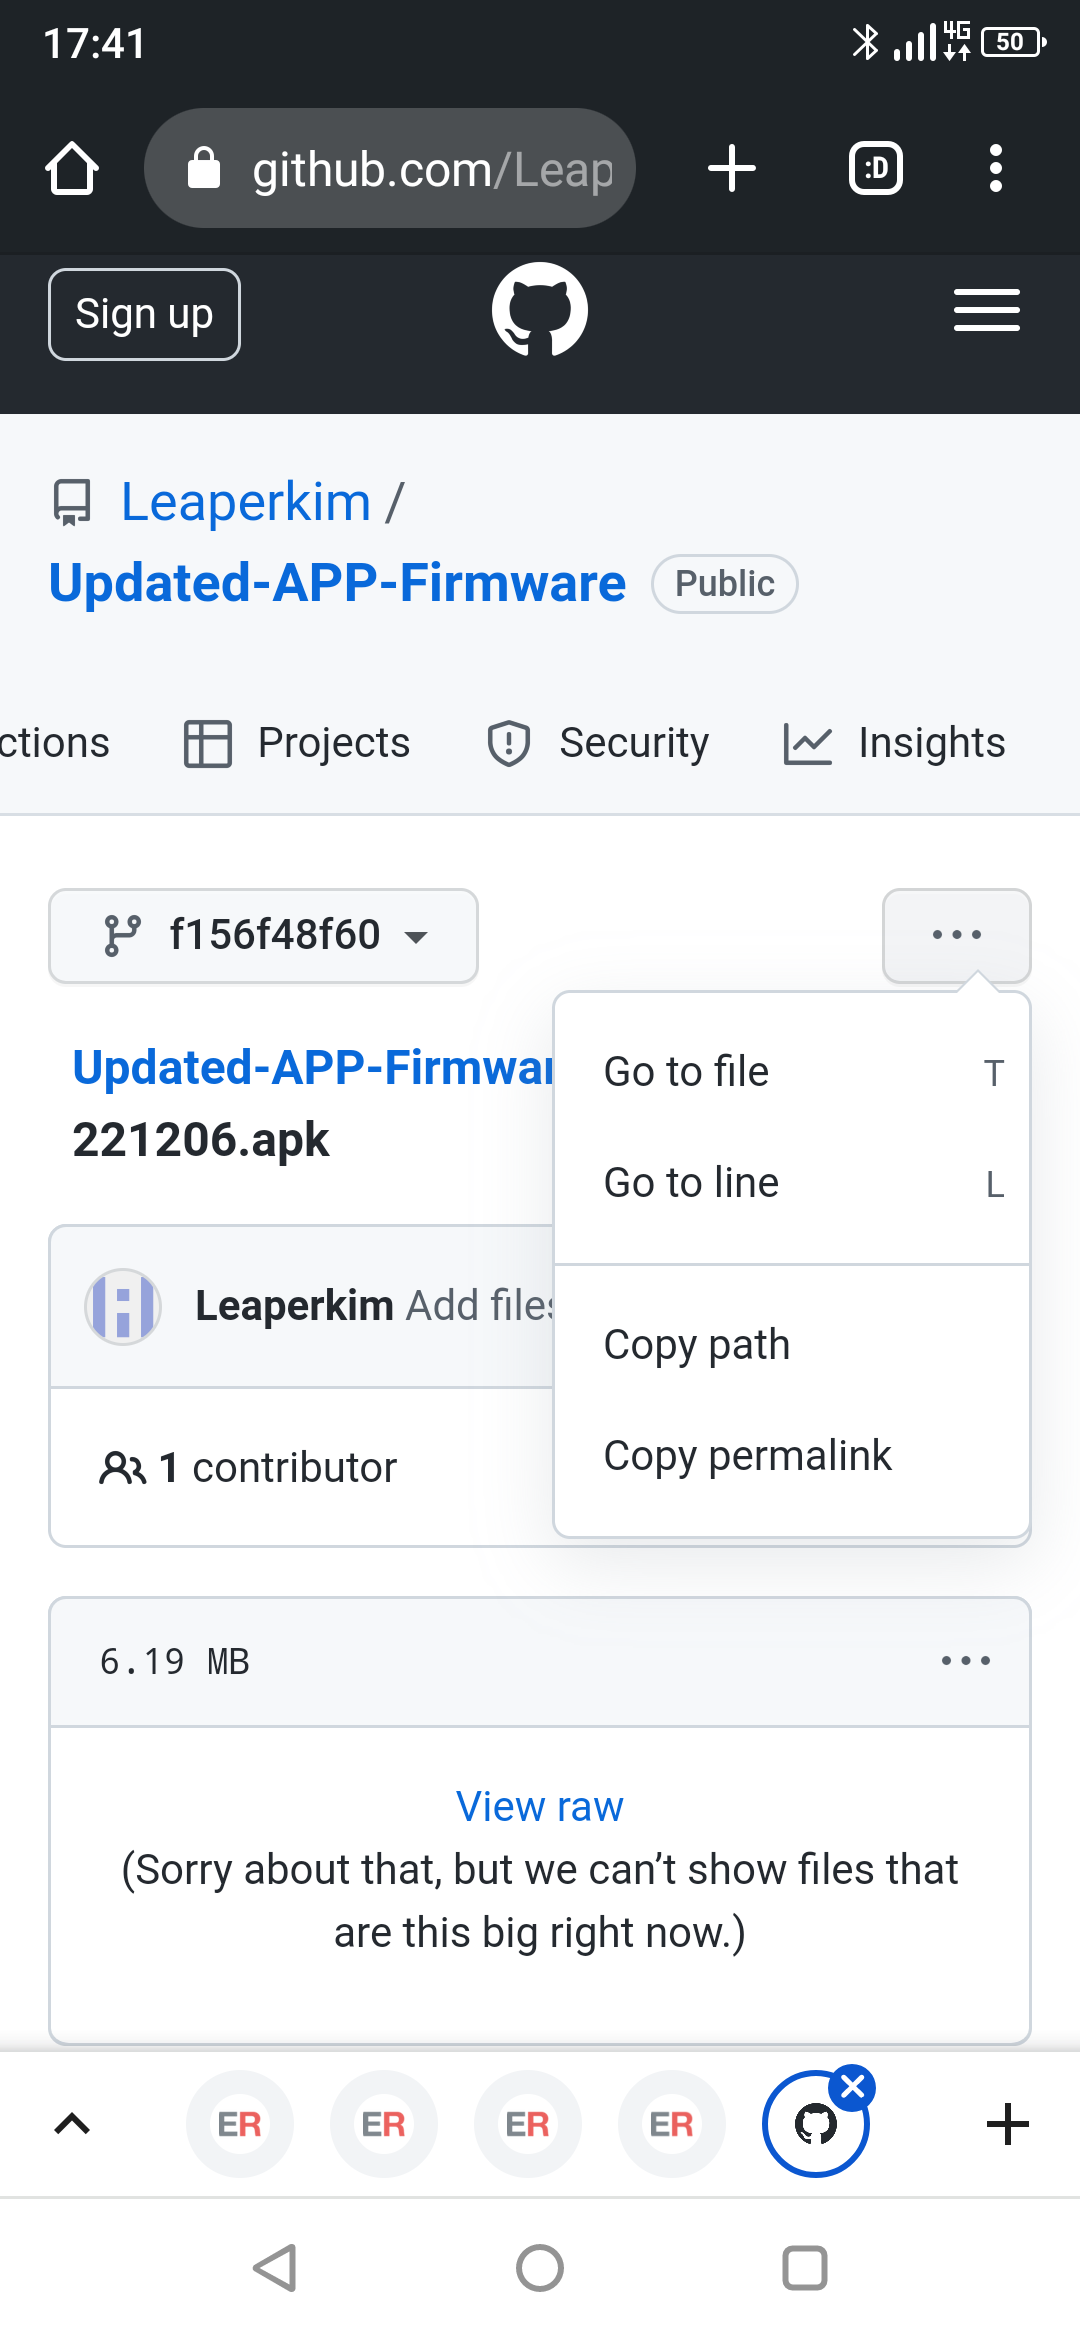Expand the f156f48f60 branch selector

(264, 936)
